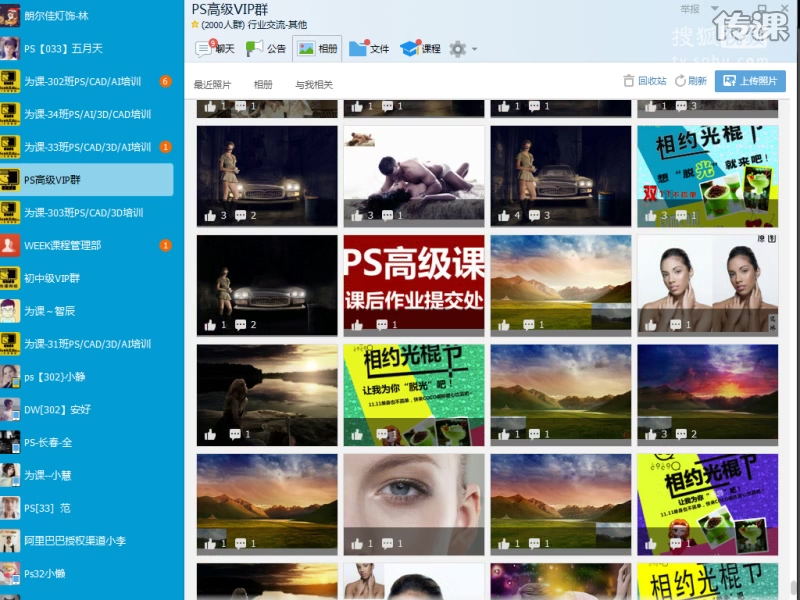Click avatar of DW[302】安好

pyautogui.click(x=10, y=409)
